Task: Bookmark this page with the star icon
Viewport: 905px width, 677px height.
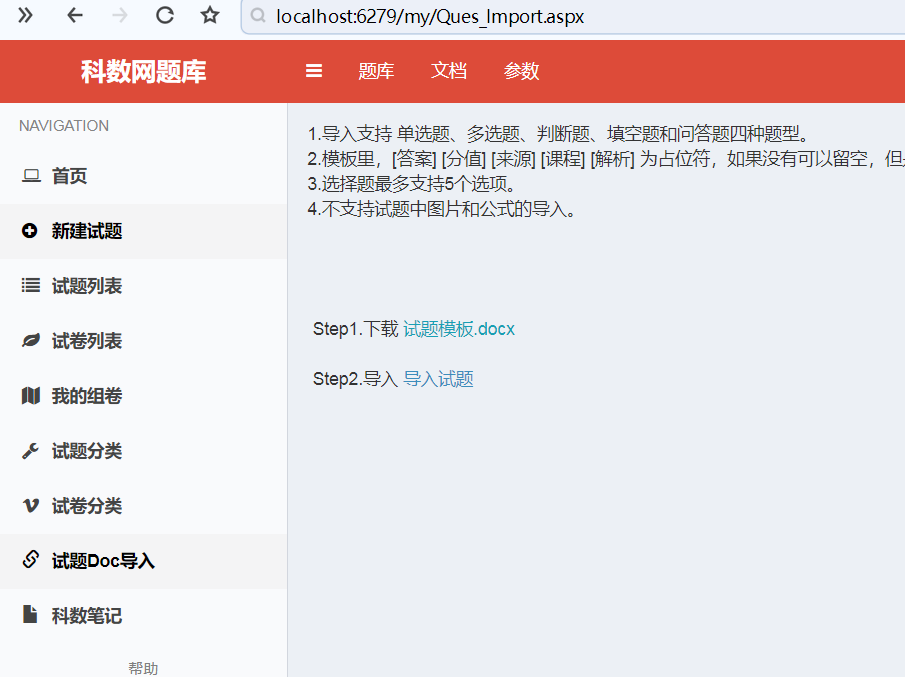Action: click(209, 16)
